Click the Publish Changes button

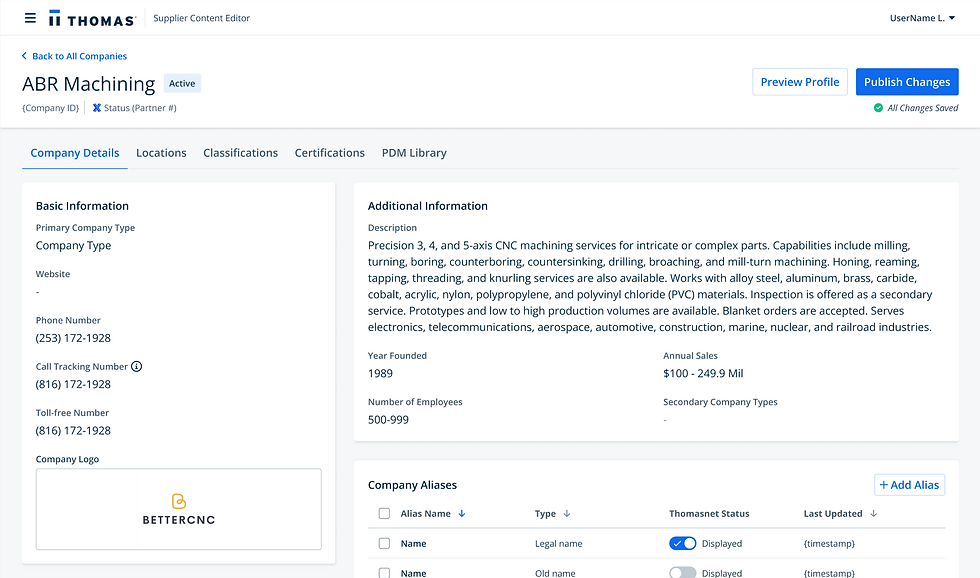907,82
